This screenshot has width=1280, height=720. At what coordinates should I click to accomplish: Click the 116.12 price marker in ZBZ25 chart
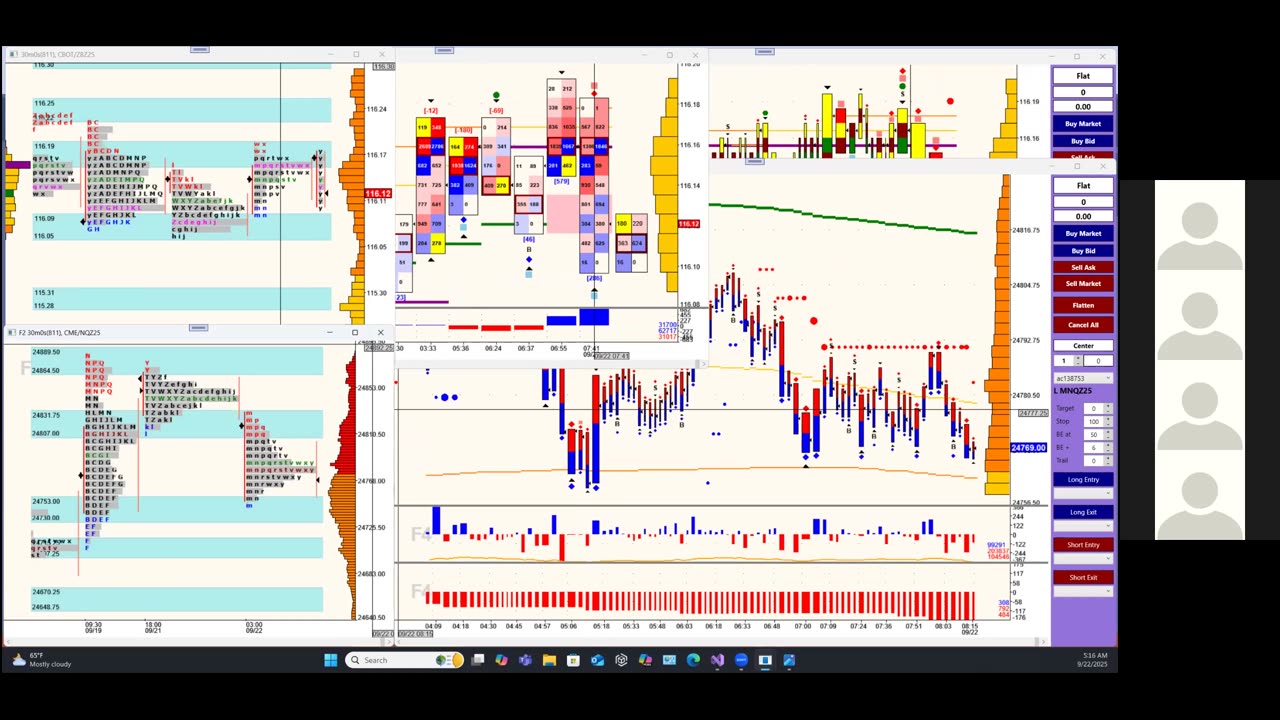click(378, 194)
